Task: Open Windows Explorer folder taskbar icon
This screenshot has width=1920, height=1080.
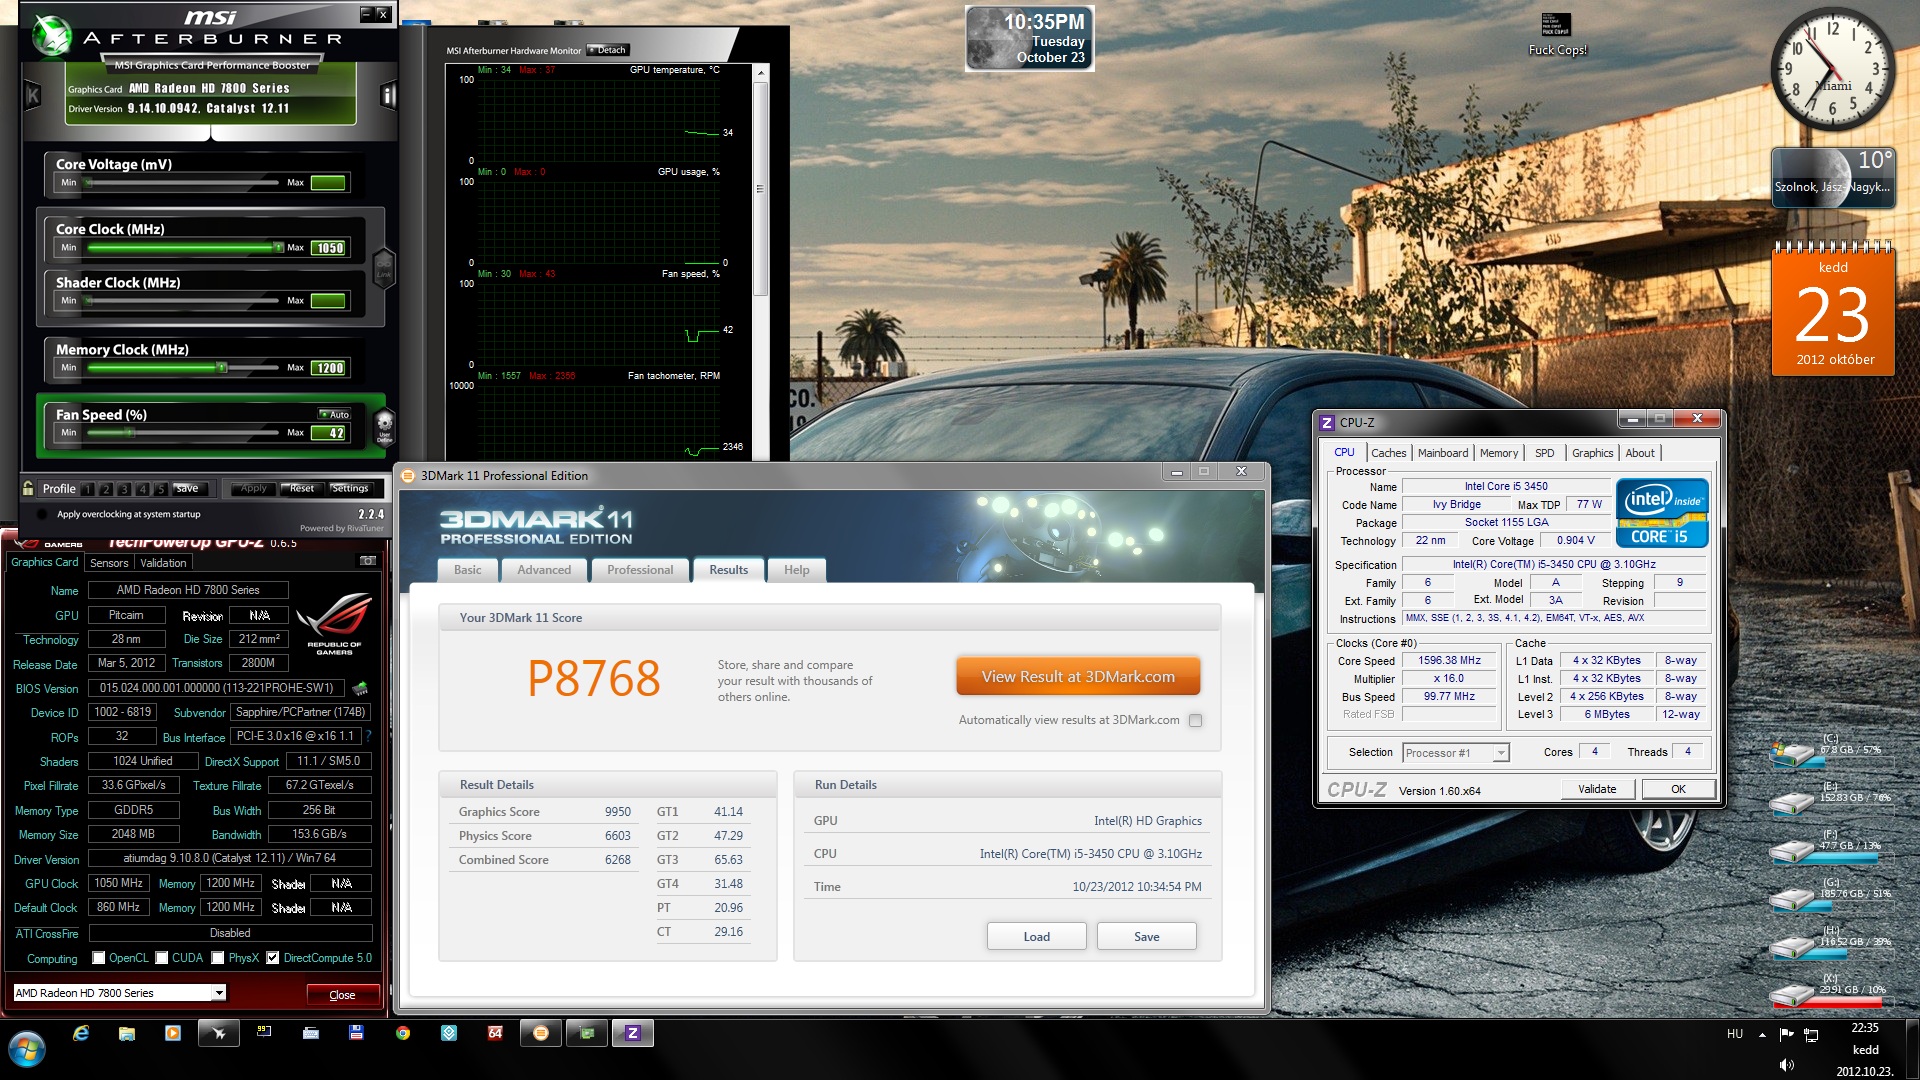Action: click(127, 1033)
